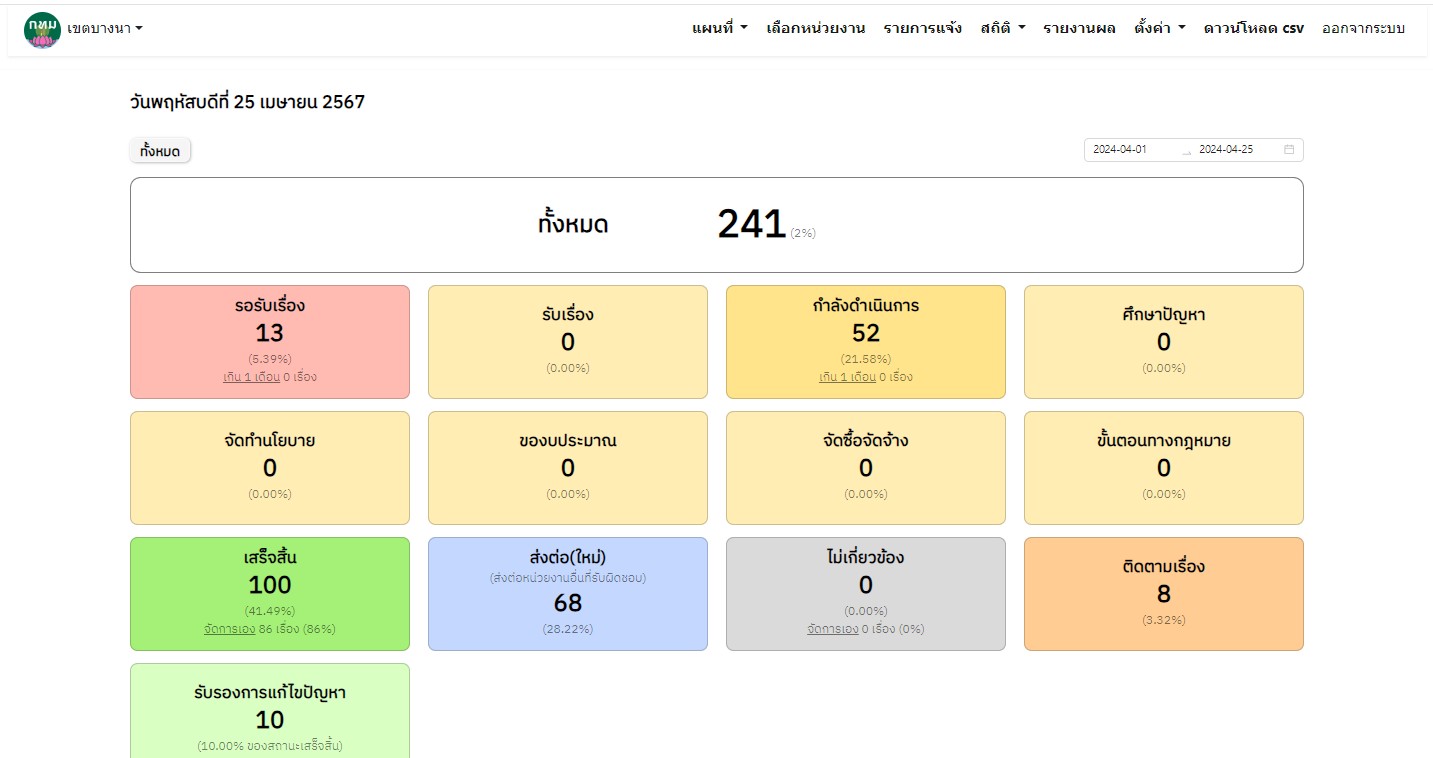Viewport: 1433px width, 758px height.
Task: Open the จัดซื้อจัดจ้าง status card
Action: pos(866,468)
